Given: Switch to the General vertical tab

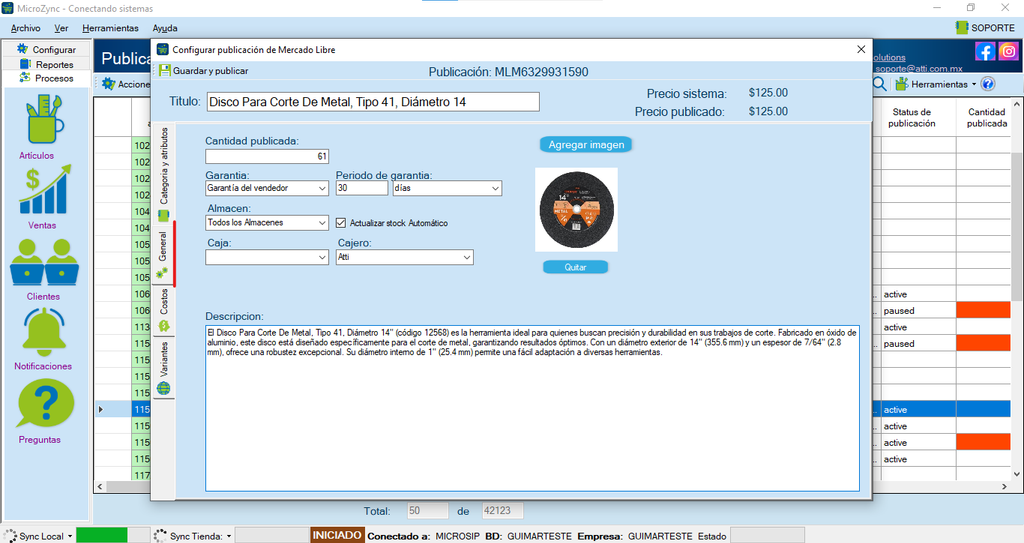Looking at the screenshot, I should 163,254.
